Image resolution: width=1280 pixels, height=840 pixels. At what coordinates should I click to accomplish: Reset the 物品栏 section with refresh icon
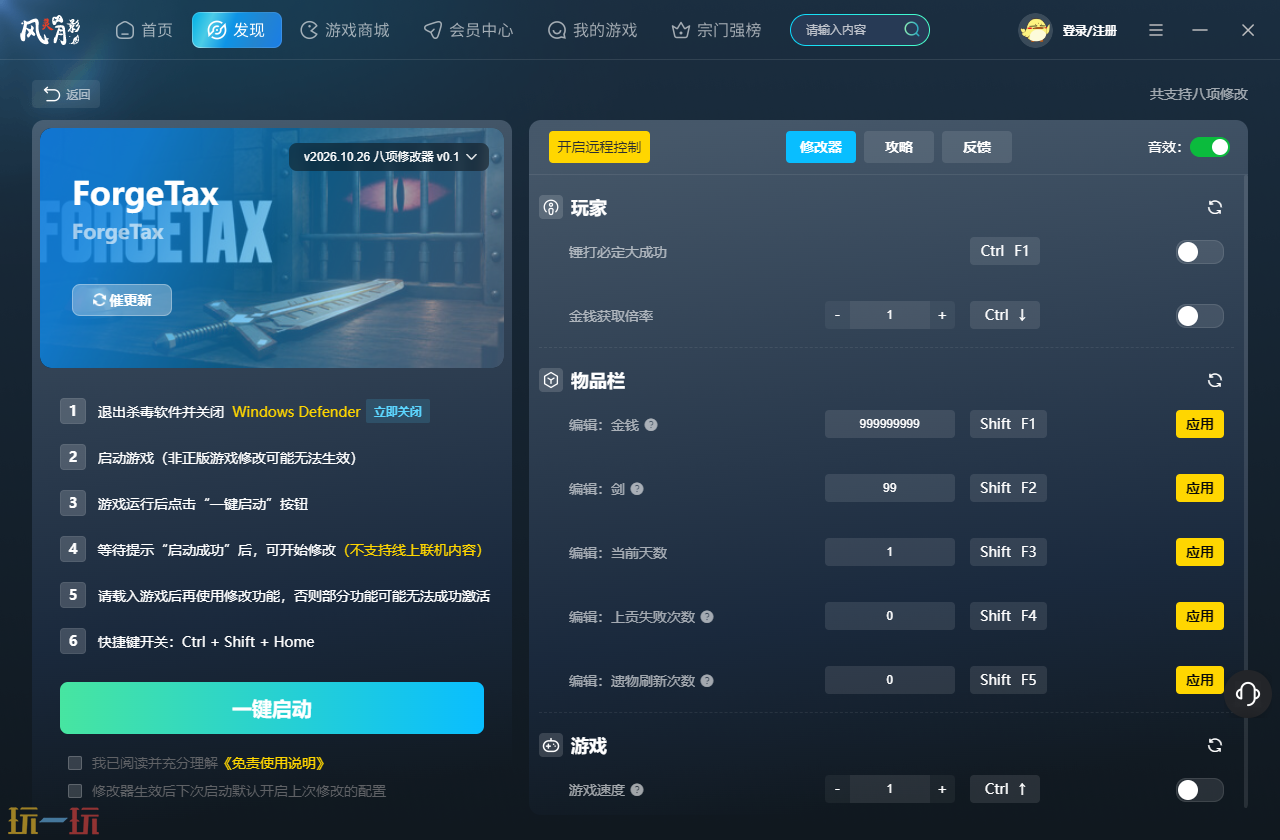tap(1215, 380)
